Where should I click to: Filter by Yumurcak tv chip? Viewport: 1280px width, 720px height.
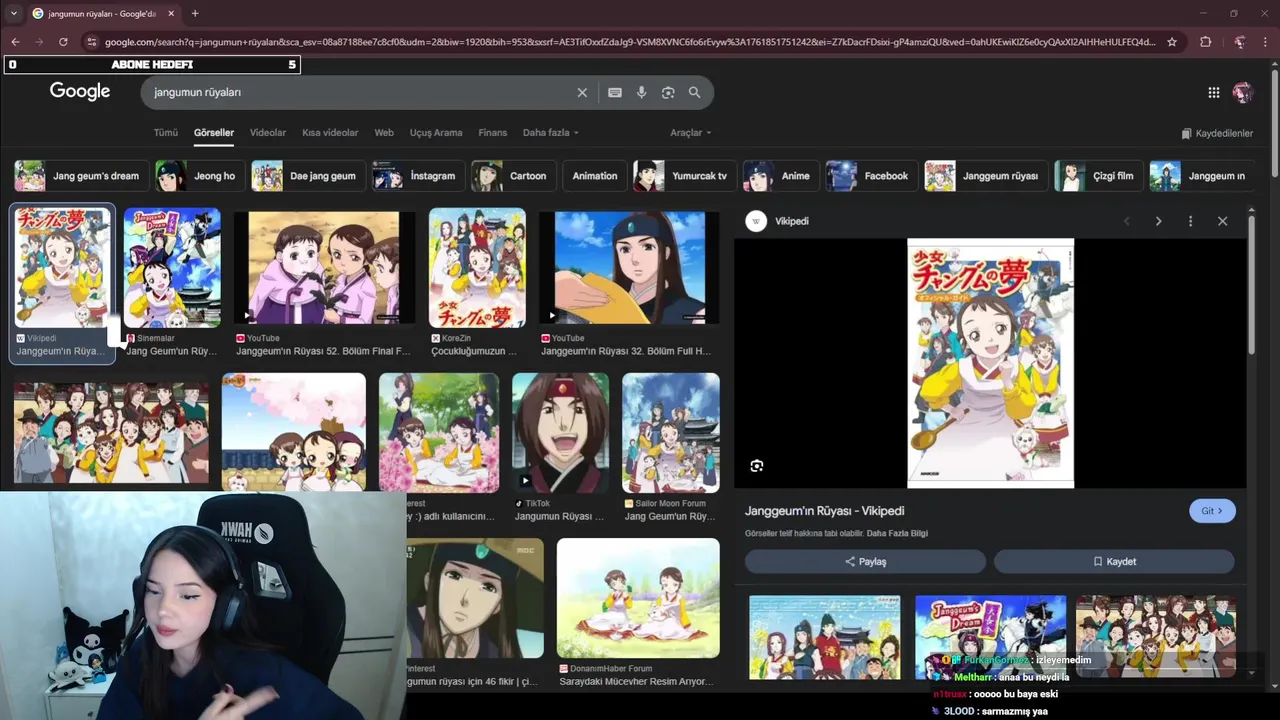pos(685,176)
